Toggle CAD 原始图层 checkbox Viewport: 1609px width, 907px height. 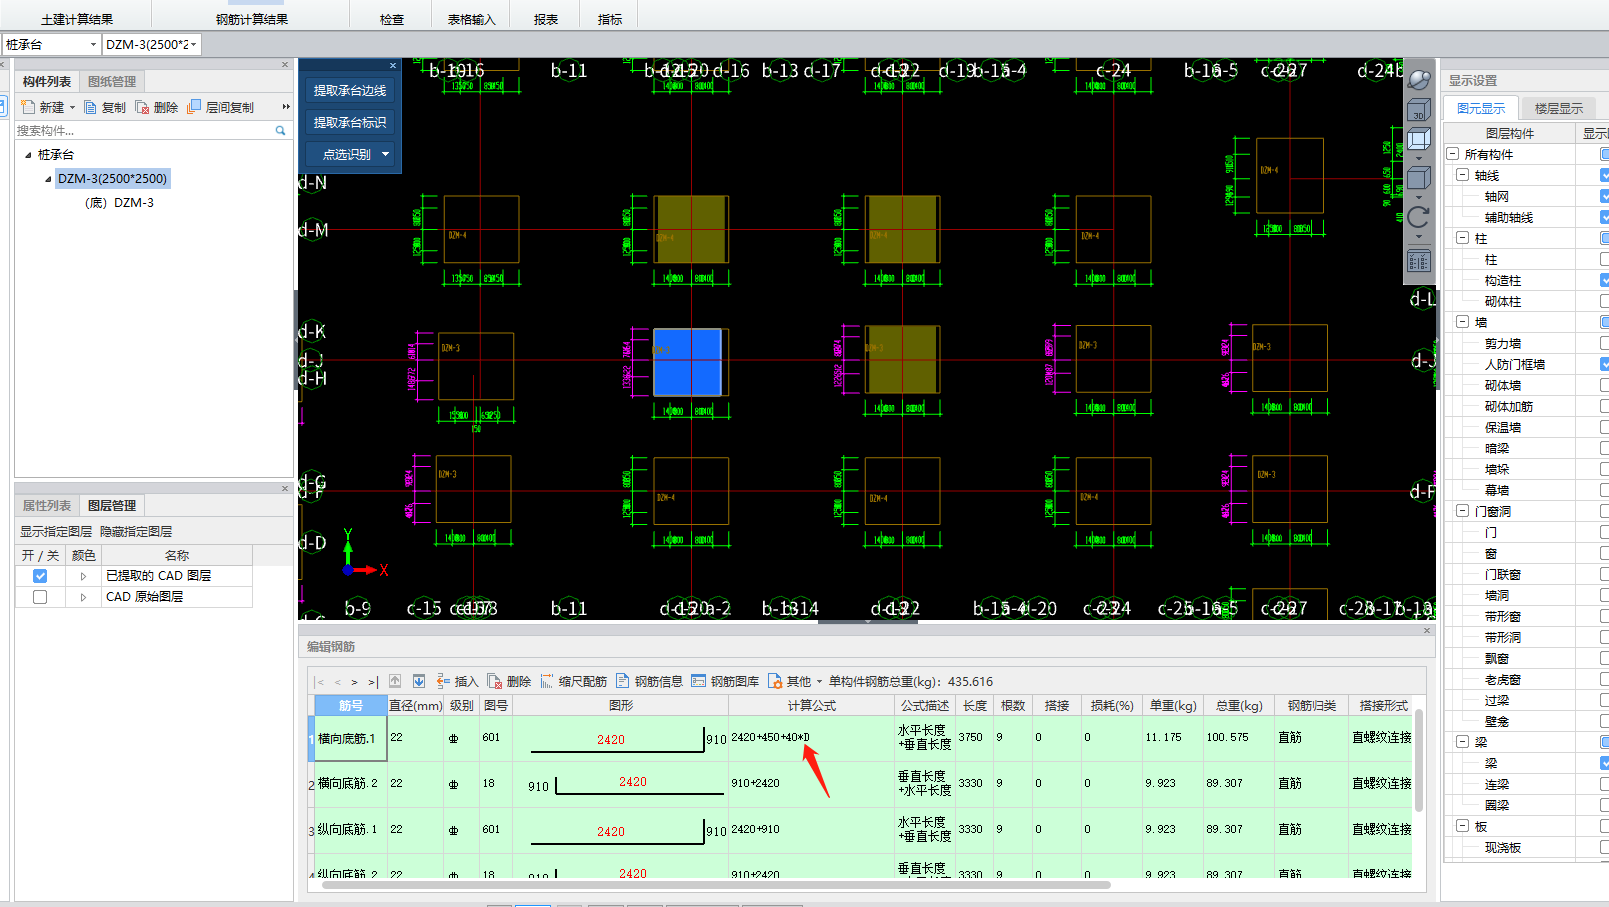pyautogui.click(x=40, y=597)
